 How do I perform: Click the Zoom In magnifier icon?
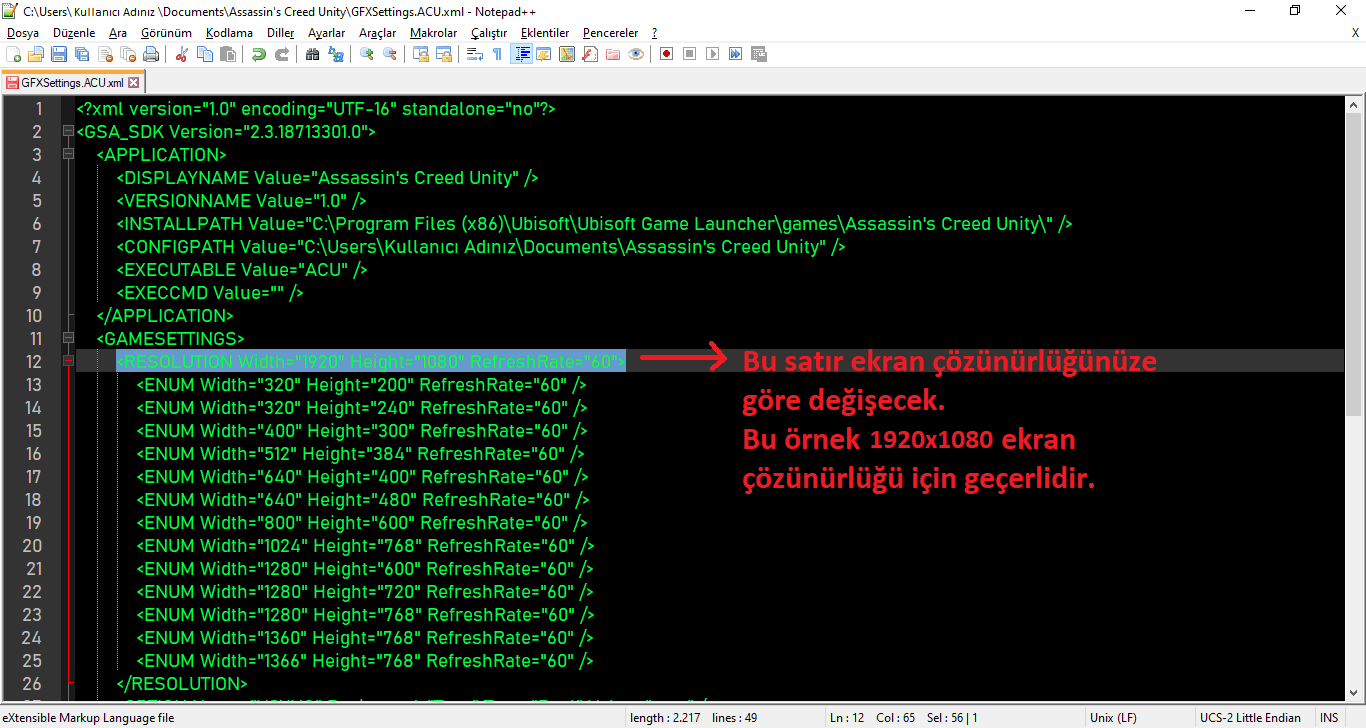[367, 54]
